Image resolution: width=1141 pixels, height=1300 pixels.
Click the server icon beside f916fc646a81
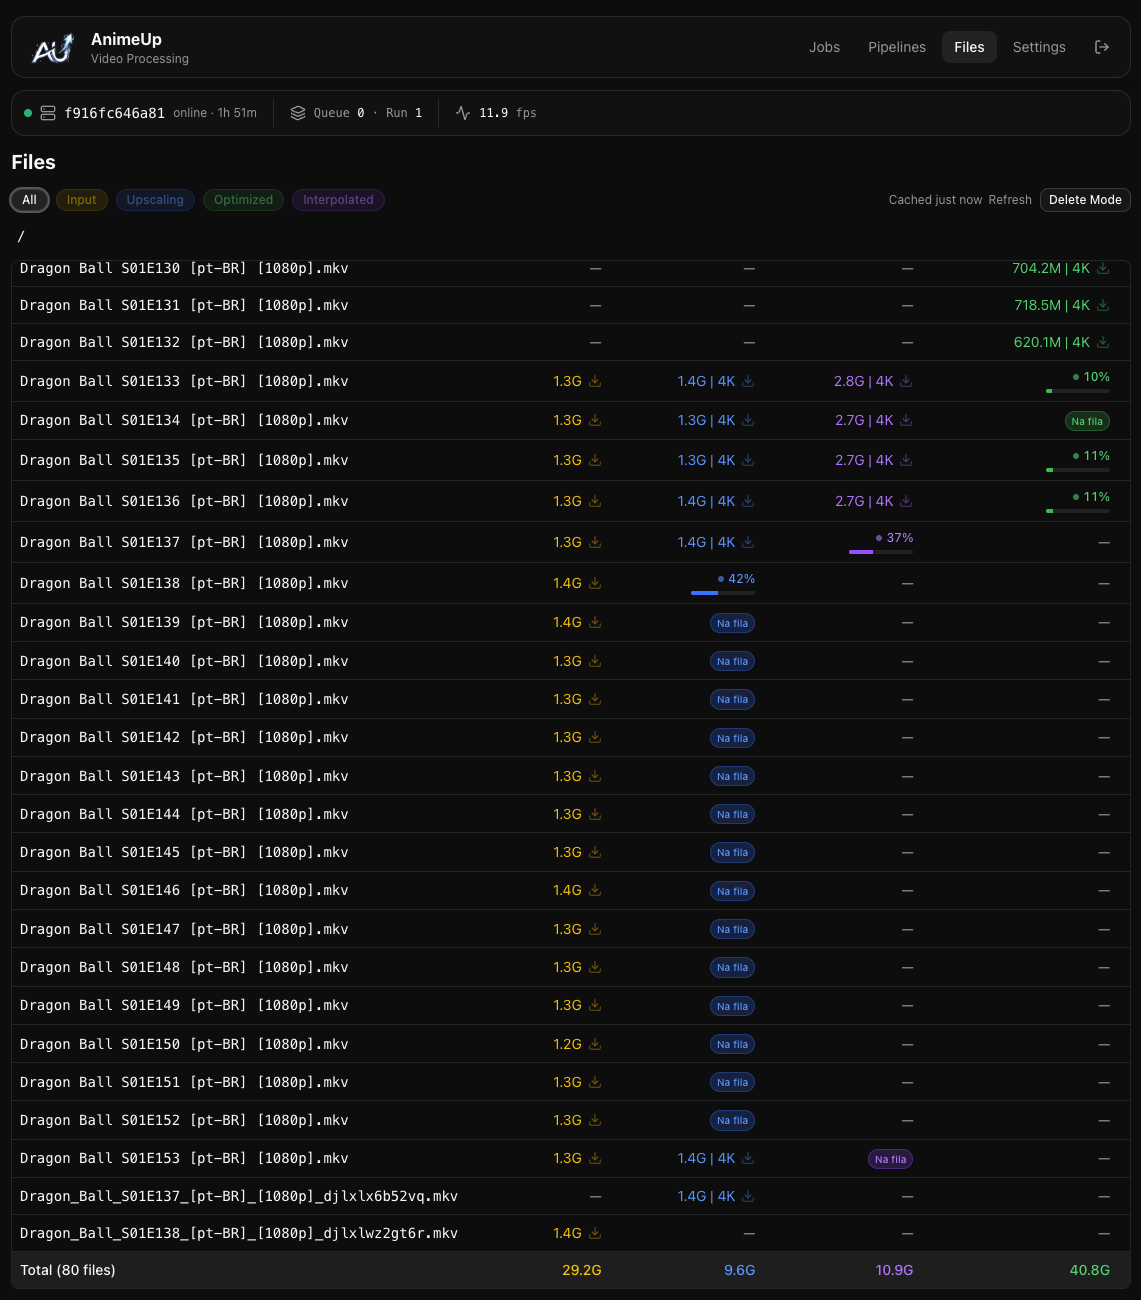[x=48, y=113]
